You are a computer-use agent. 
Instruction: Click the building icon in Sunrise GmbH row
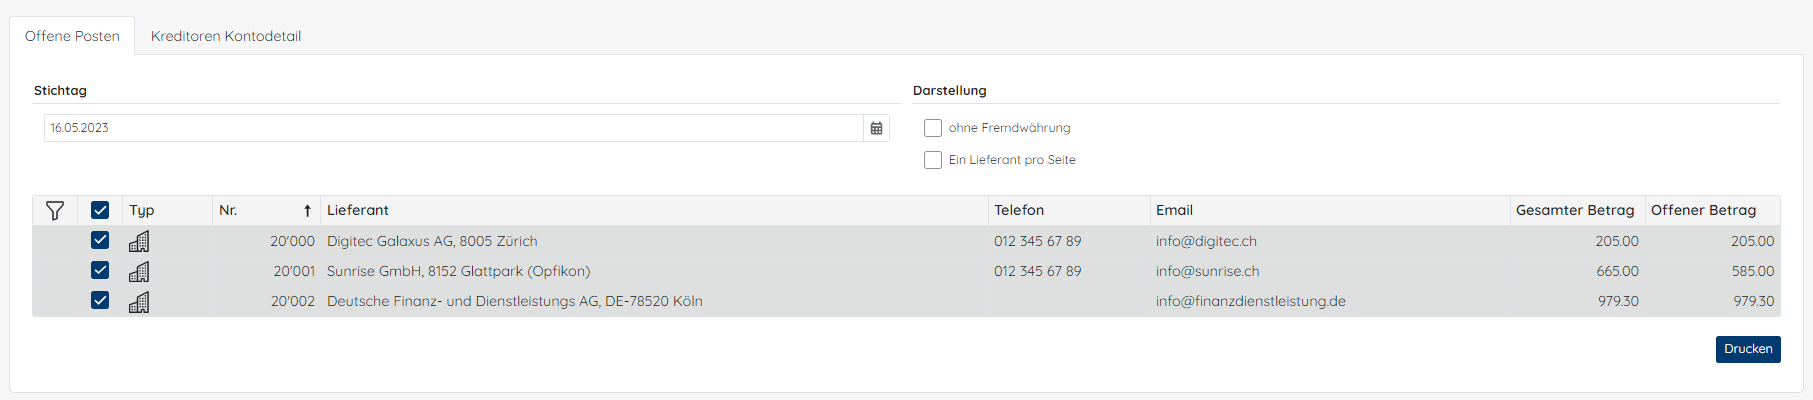click(x=139, y=271)
